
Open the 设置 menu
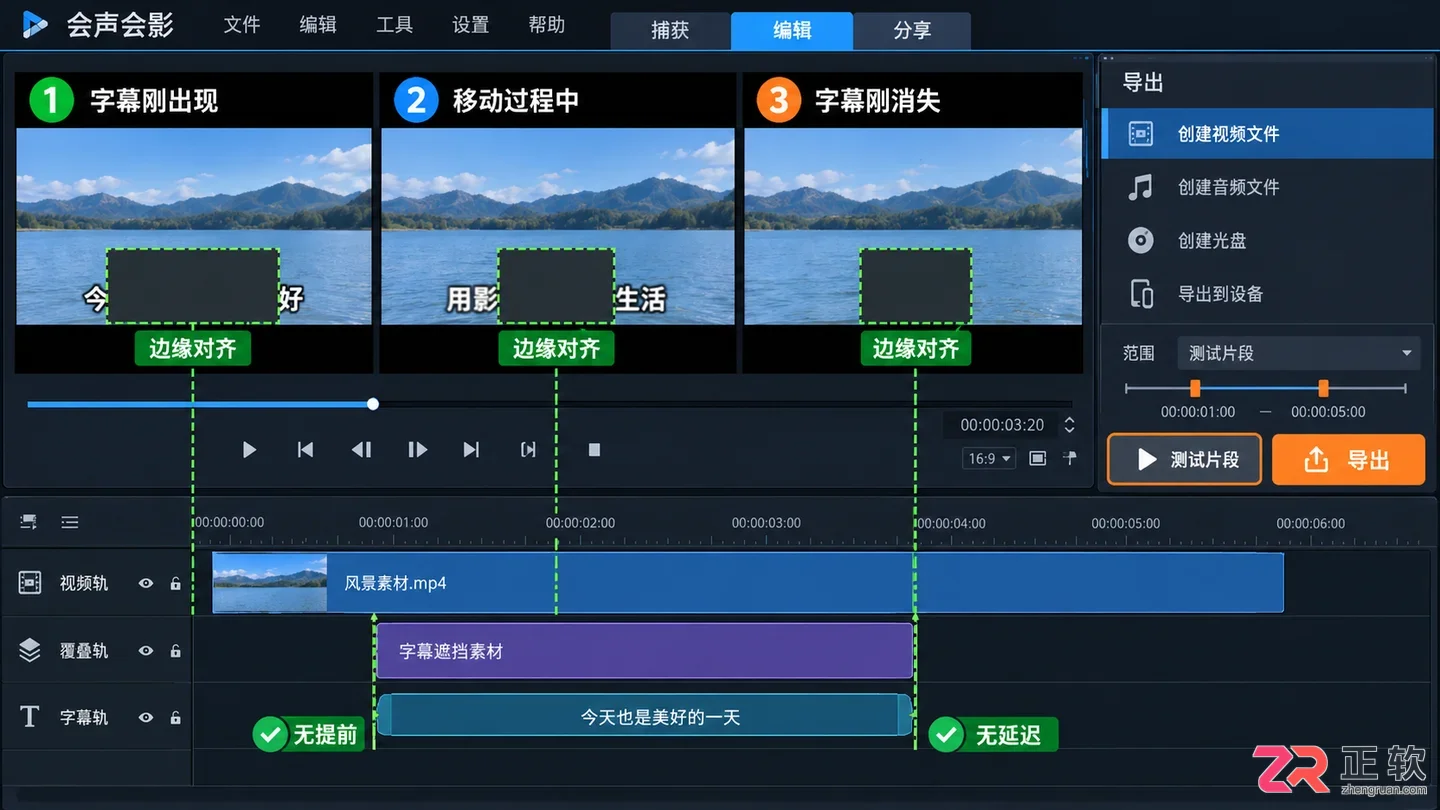point(470,25)
